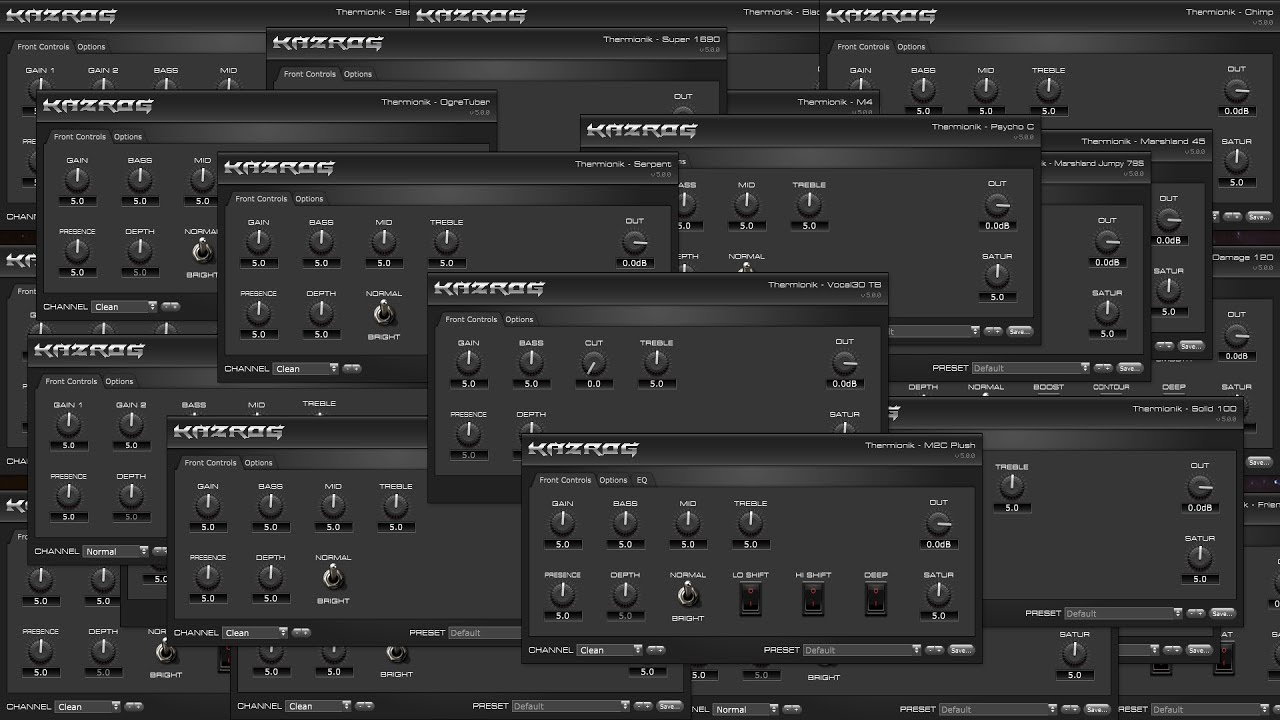Flip the Normal/Bright switch in OgreTuber window
1280x720 pixels.
tap(203, 252)
